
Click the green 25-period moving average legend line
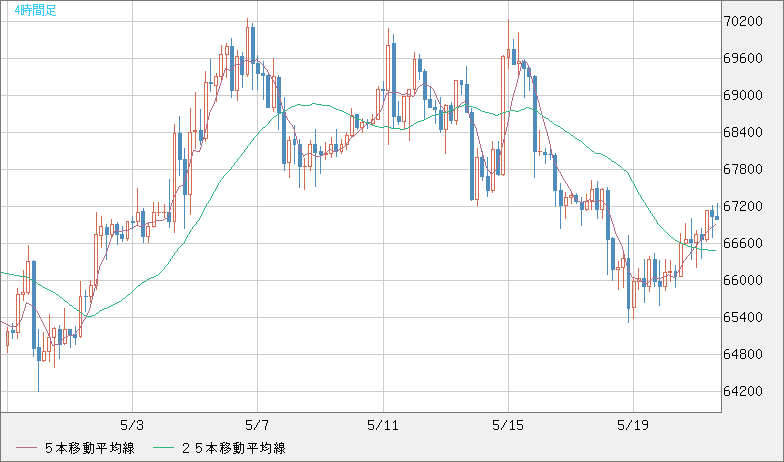pos(163,448)
